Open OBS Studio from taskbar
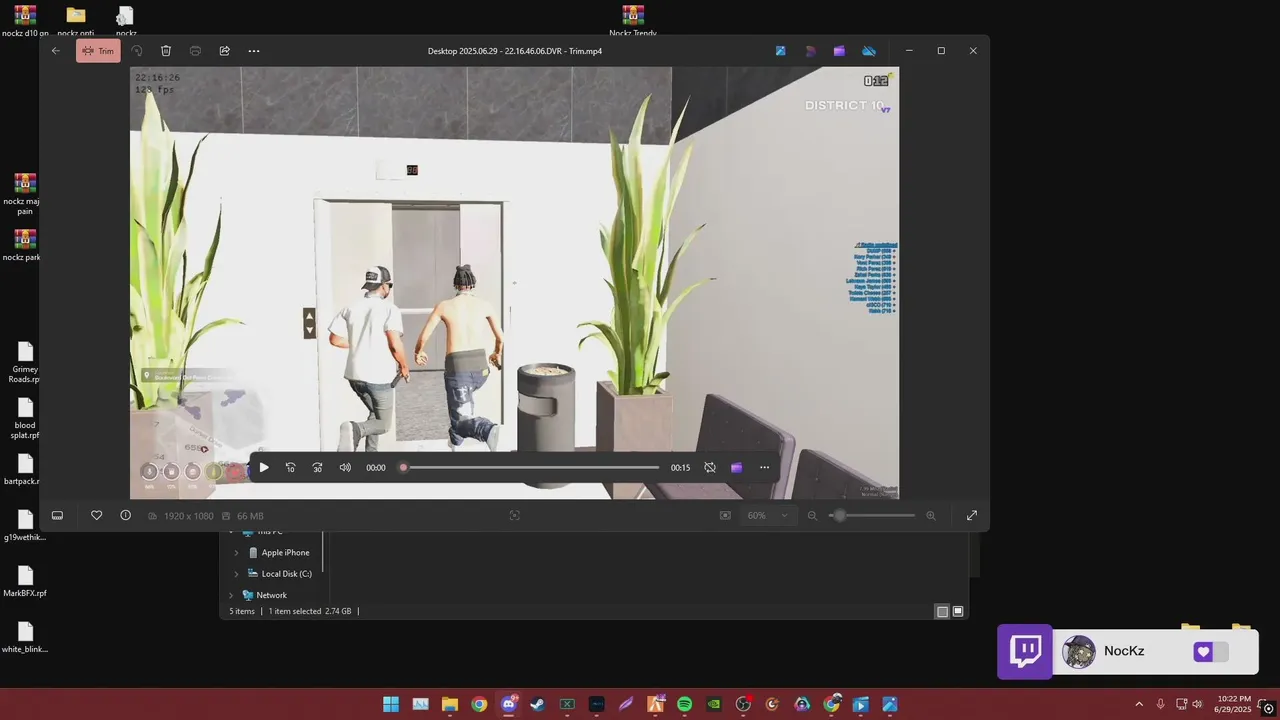Screen dimensions: 1280x720 [x=743, y=704]
